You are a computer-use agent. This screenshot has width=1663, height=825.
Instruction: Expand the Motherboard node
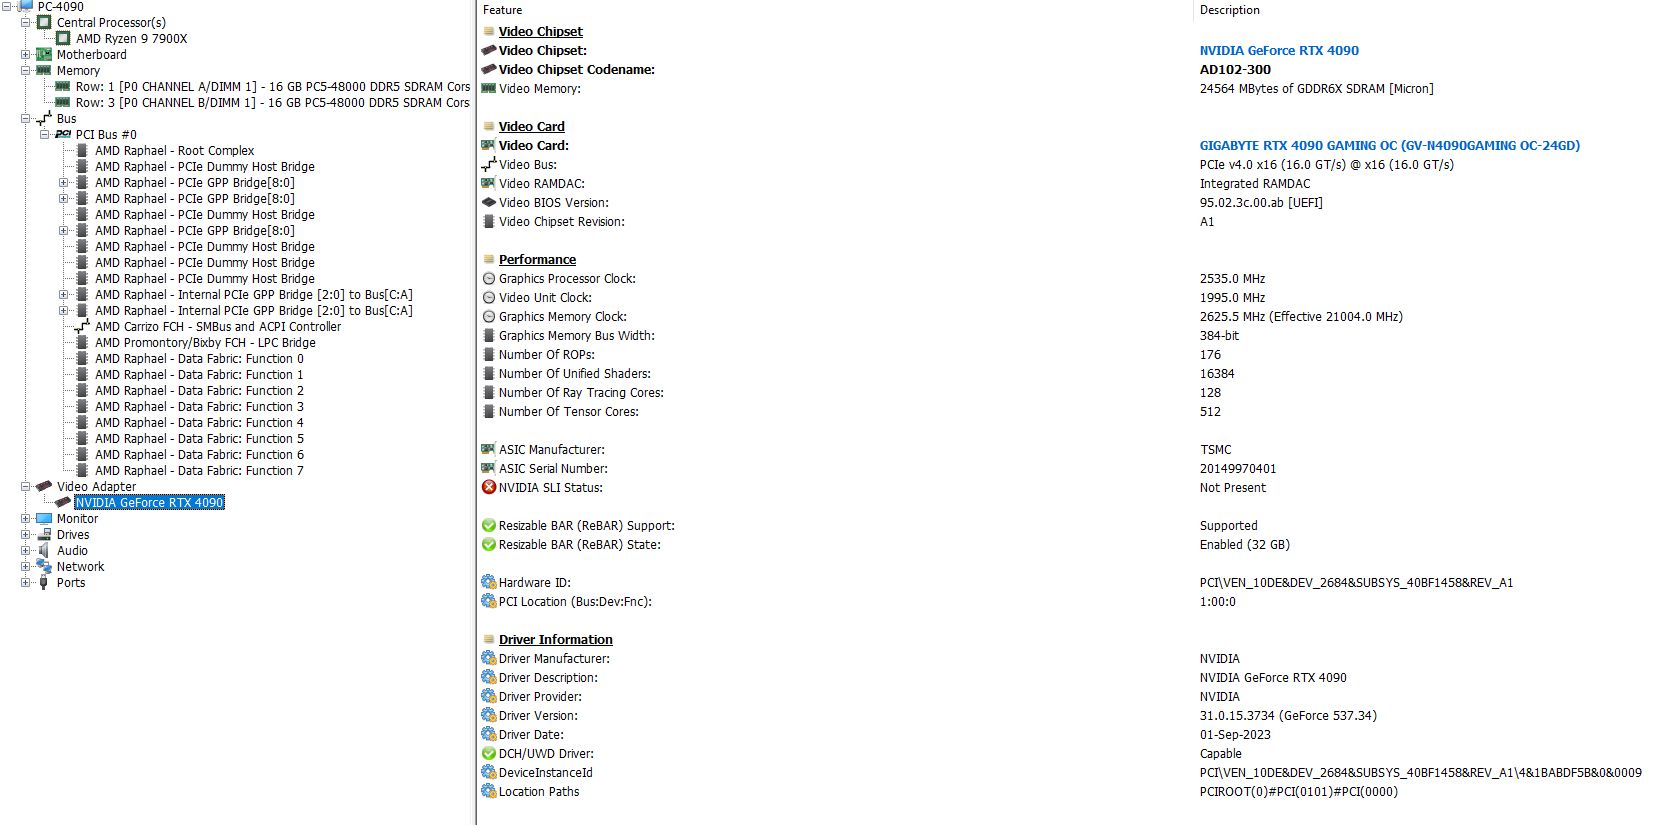[26, 54]
